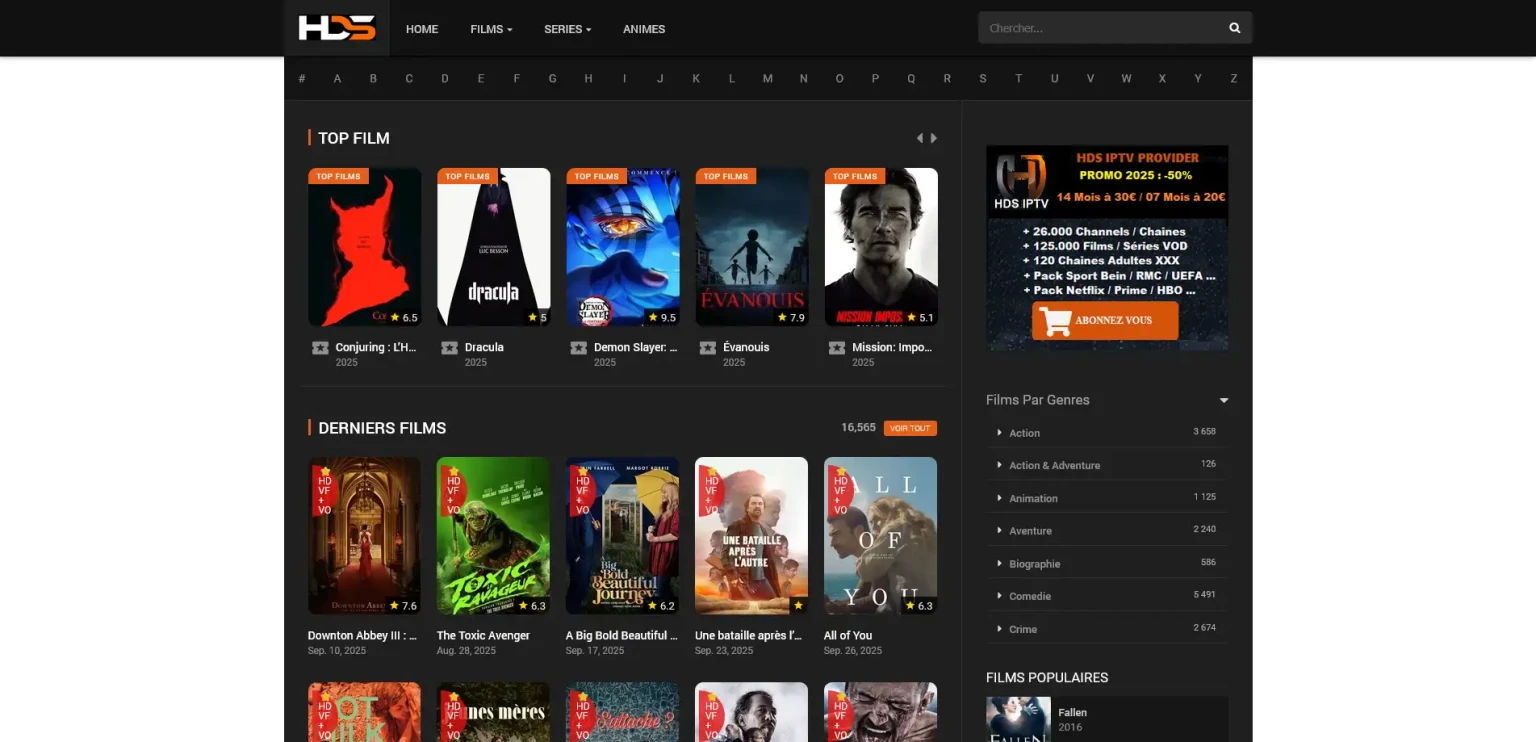Click the 16,565 films count
Viewport: 1536px width, 742px height.
pos(858,428)
